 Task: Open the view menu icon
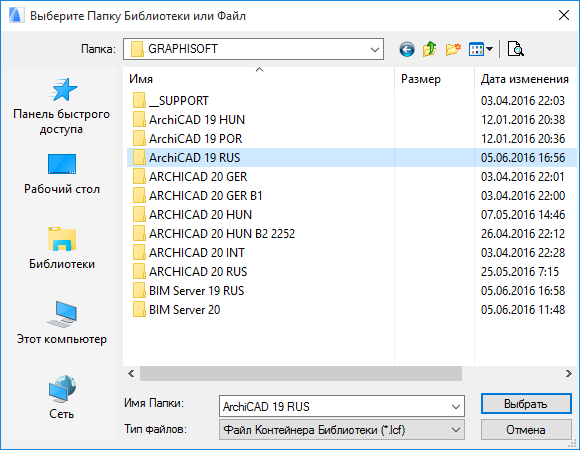click(476, 49)
